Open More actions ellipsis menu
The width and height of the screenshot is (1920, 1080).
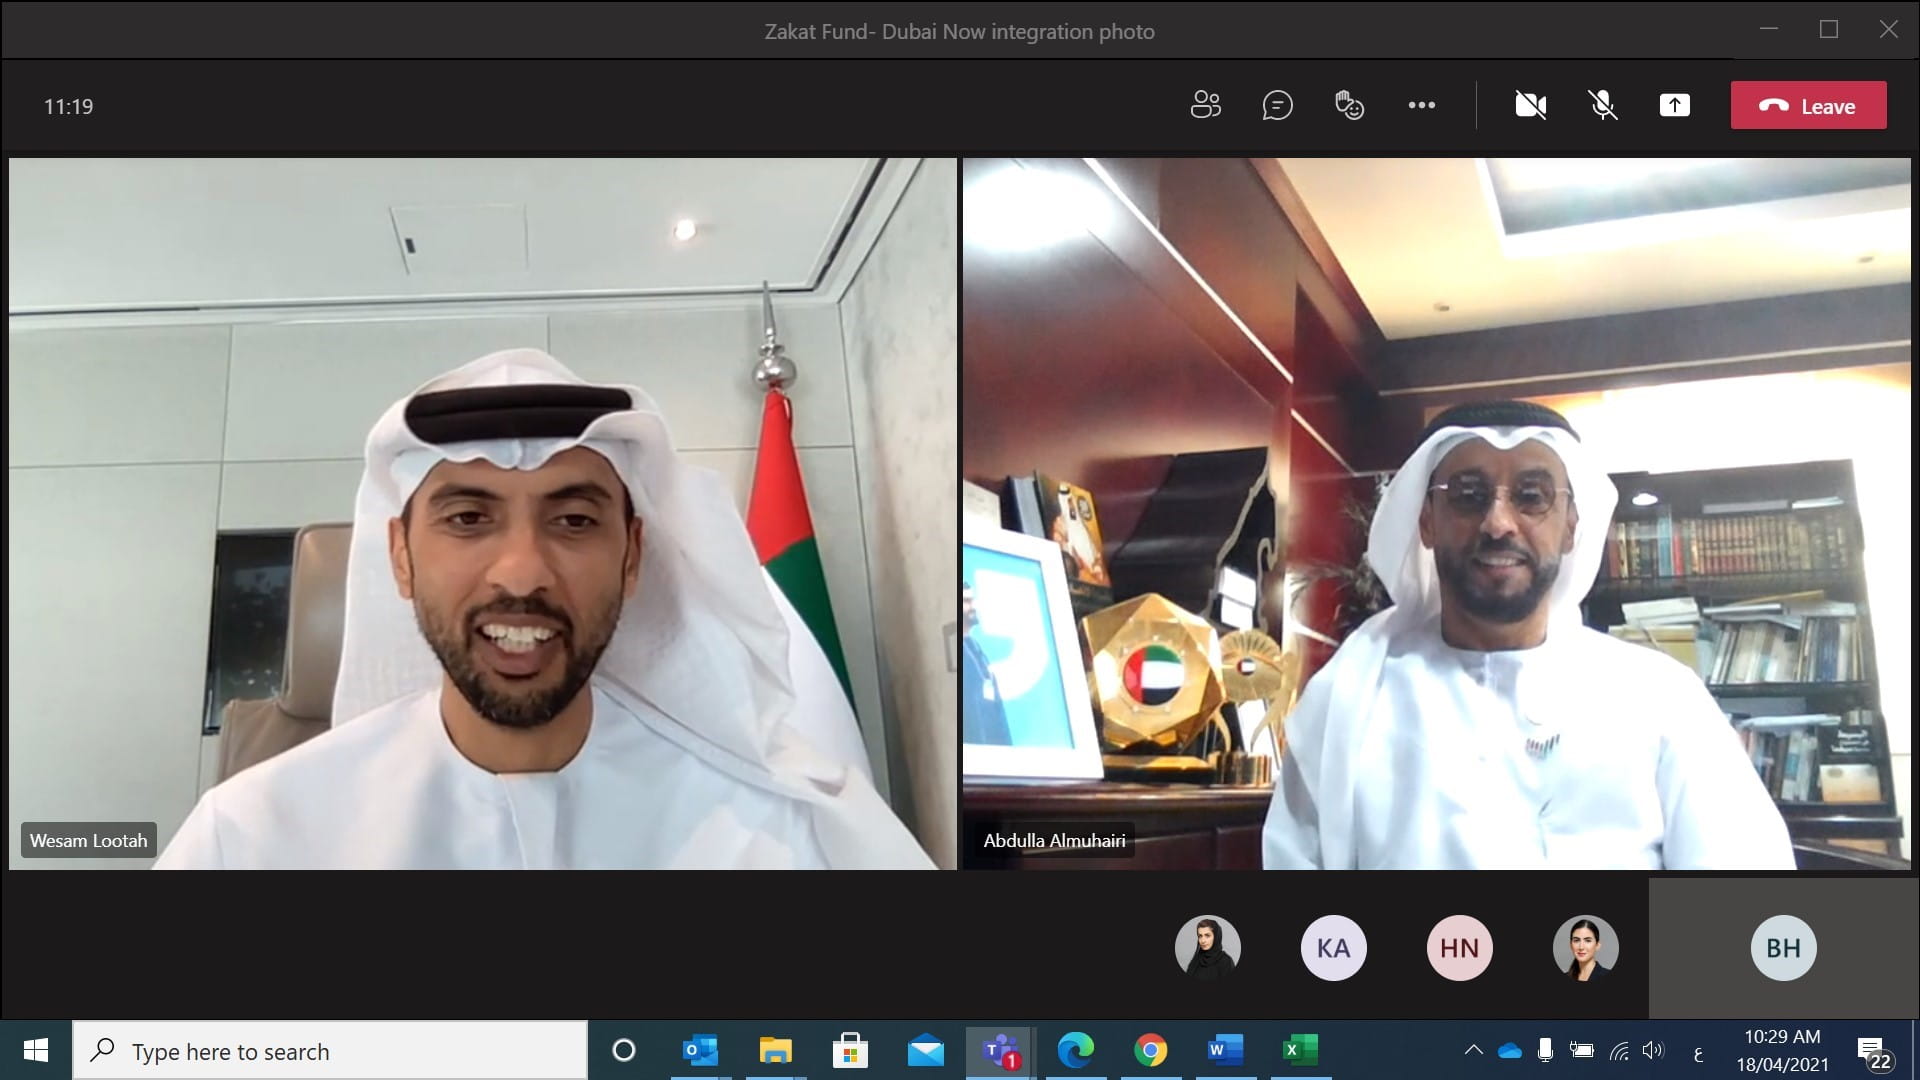1421,105
